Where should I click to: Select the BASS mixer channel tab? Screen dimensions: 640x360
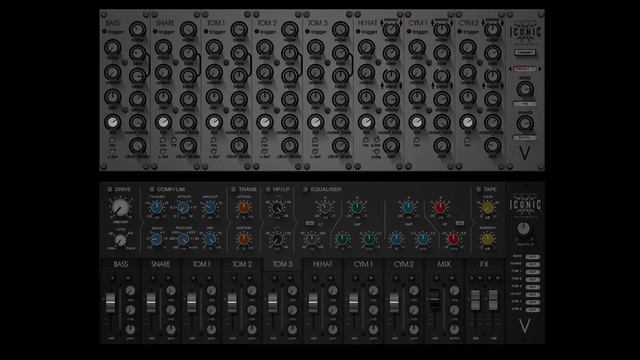(120, 264)
